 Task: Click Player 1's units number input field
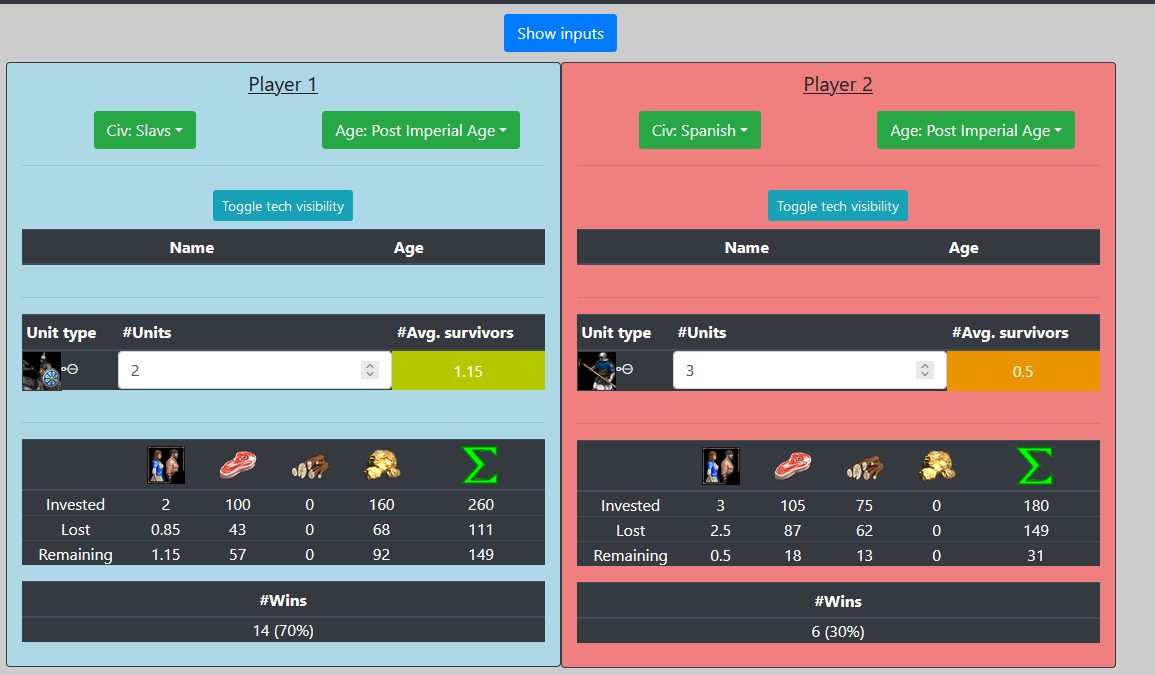click(255, 370)
